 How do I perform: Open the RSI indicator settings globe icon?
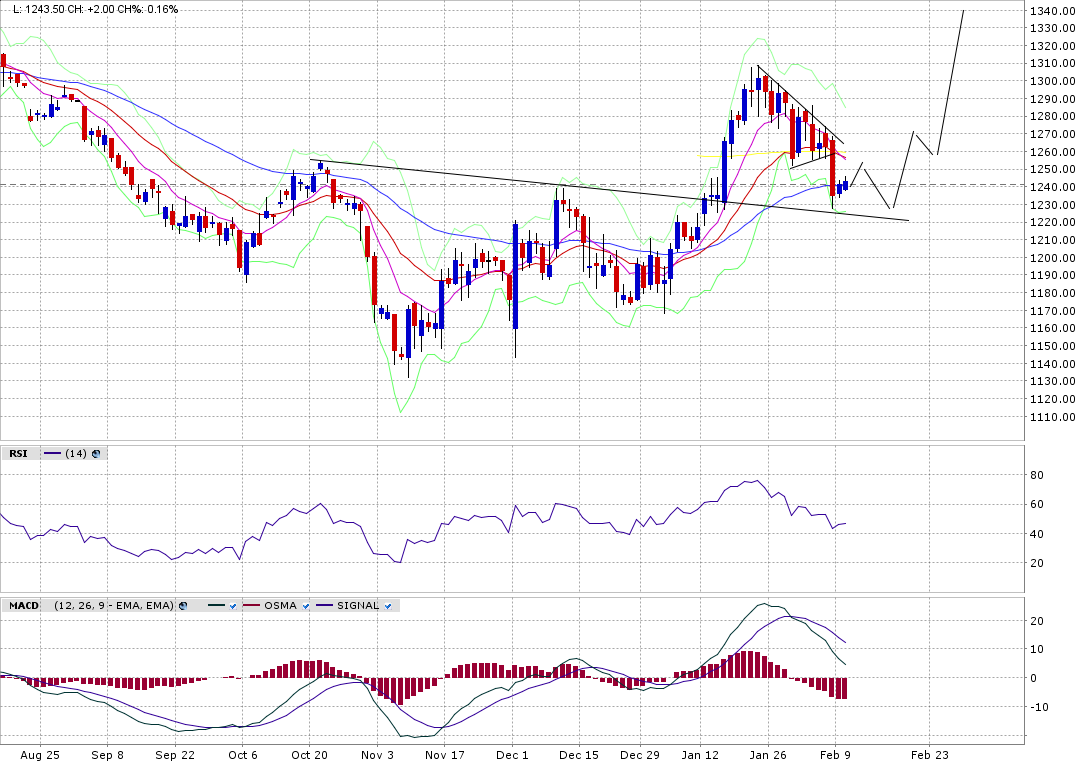[96, 454]
